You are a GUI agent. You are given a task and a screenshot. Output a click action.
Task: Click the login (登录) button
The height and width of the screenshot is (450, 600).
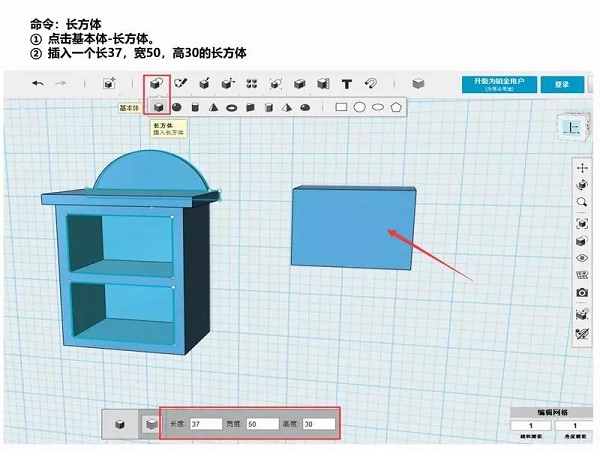click(x=562, y=84)
